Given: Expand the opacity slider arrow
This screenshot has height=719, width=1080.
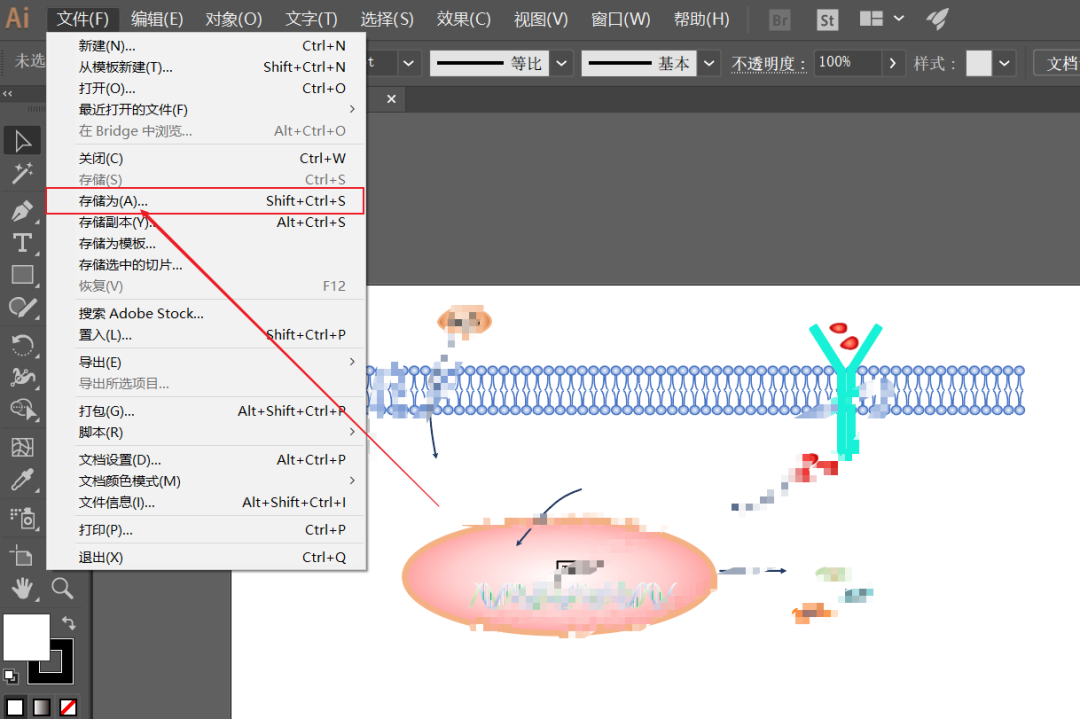Looking at the screenshot, I should point(893,63).
